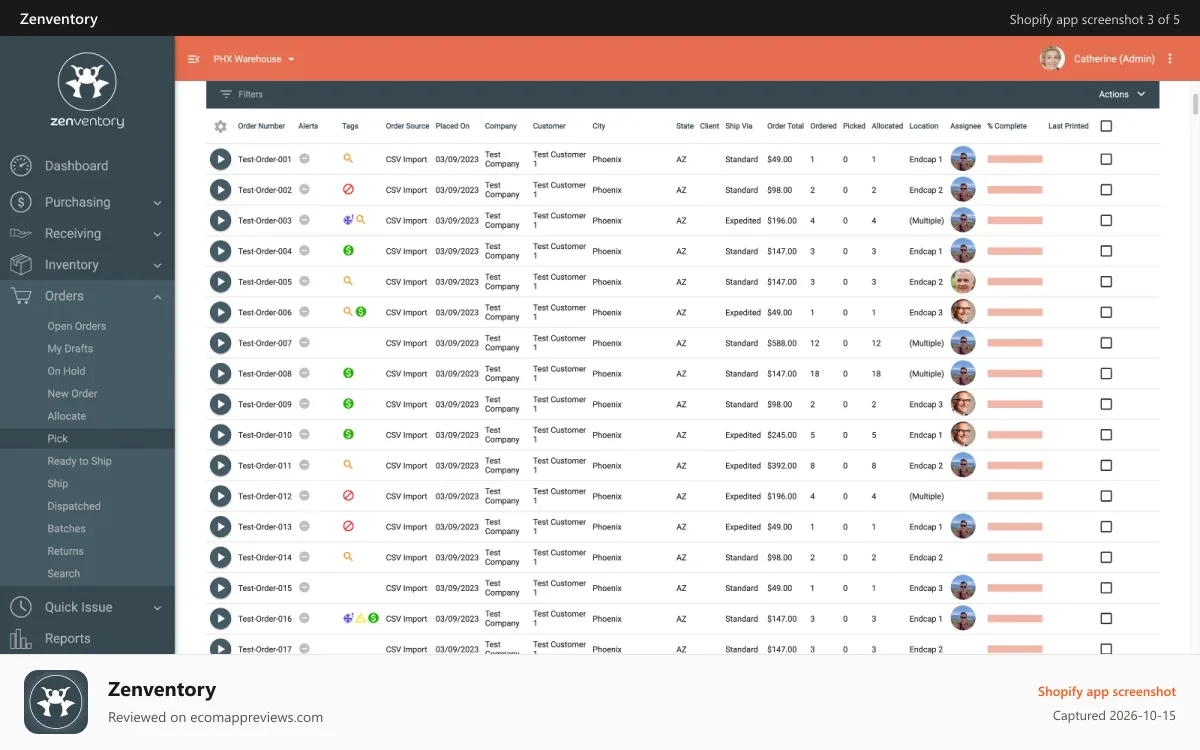
Task: Click the Purchasing dollar icon in sidebar
Action: 20,202
